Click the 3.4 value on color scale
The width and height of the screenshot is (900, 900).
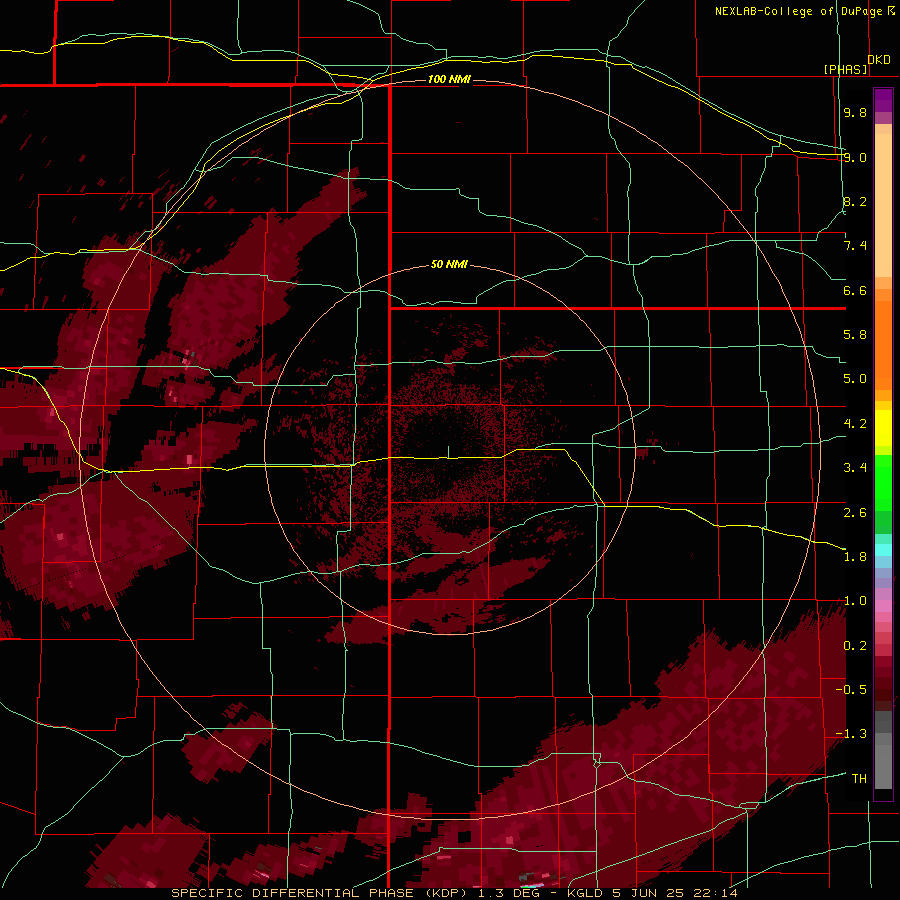tap(855, 468)
